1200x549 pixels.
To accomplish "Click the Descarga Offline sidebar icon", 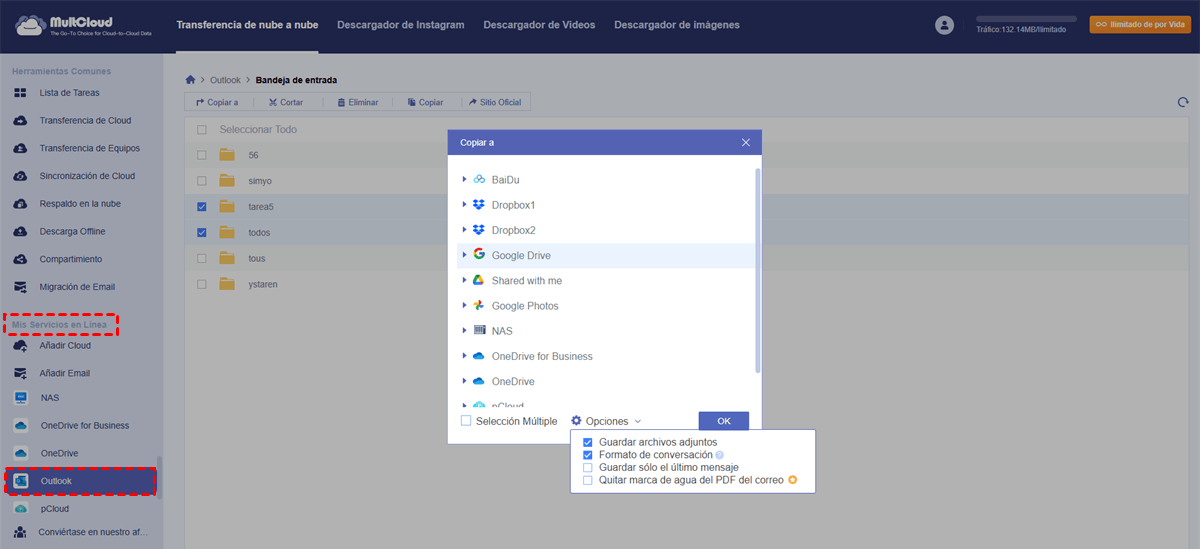I will 20,232.
